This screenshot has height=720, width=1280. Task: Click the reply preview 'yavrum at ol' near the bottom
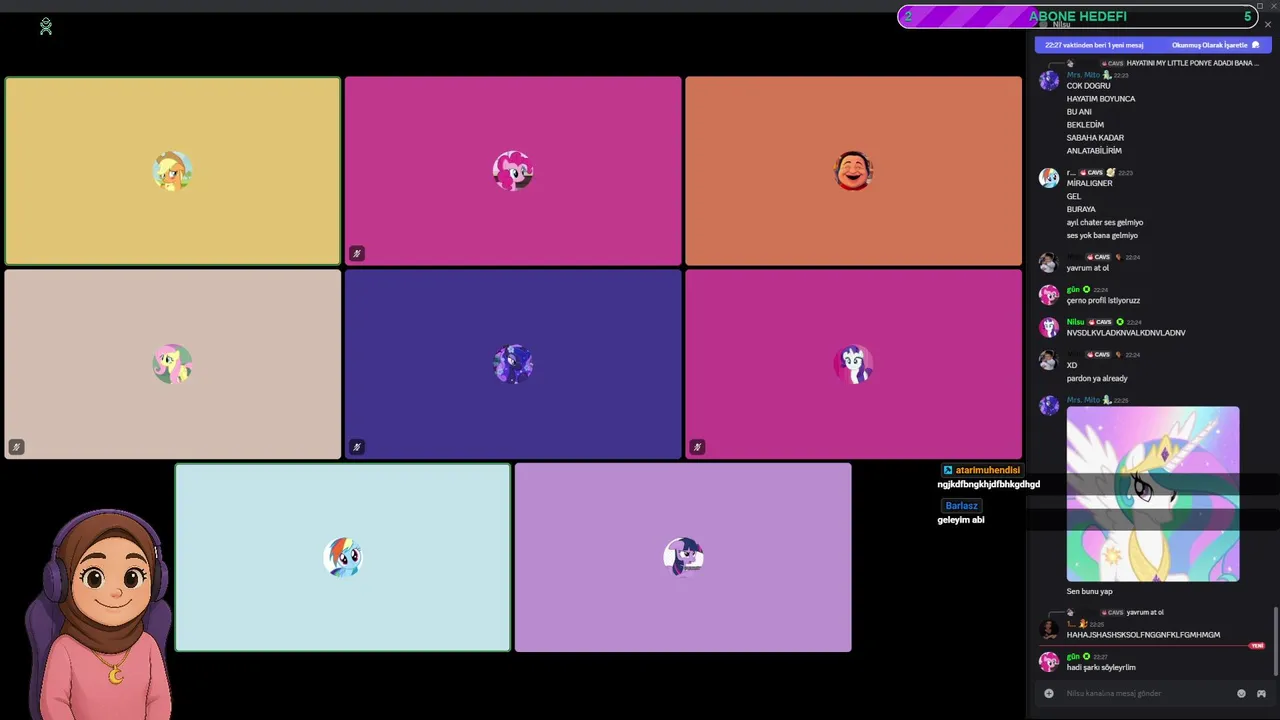click(x=1145, y=612)
